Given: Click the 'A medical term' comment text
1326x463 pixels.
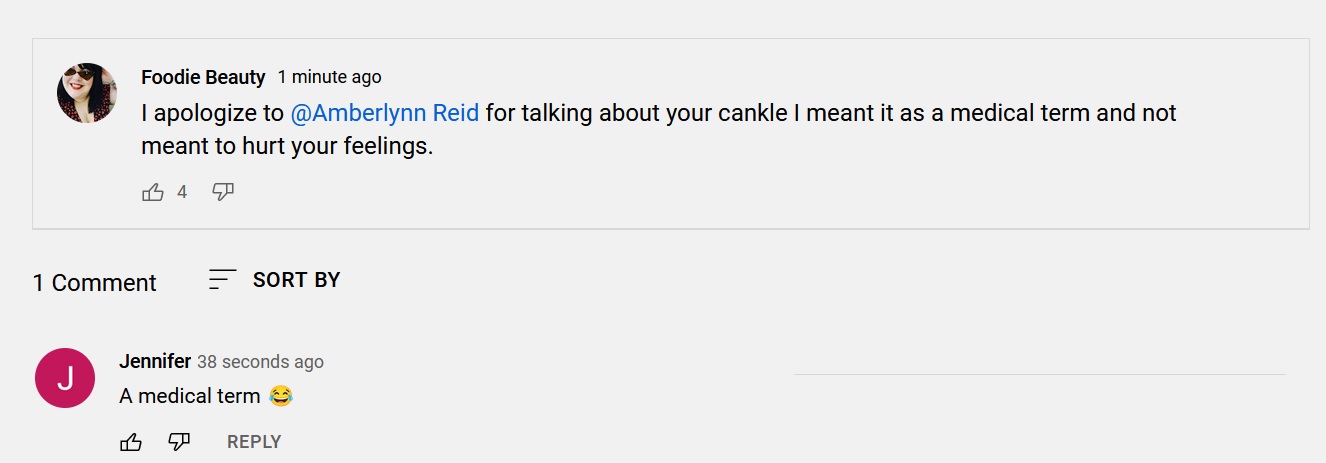Looking at the screenshot, I should (189, 396).
